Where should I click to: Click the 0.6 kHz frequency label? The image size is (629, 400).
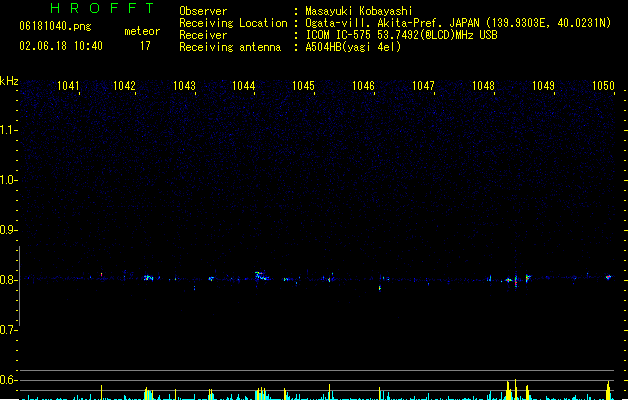click(8, 380)
